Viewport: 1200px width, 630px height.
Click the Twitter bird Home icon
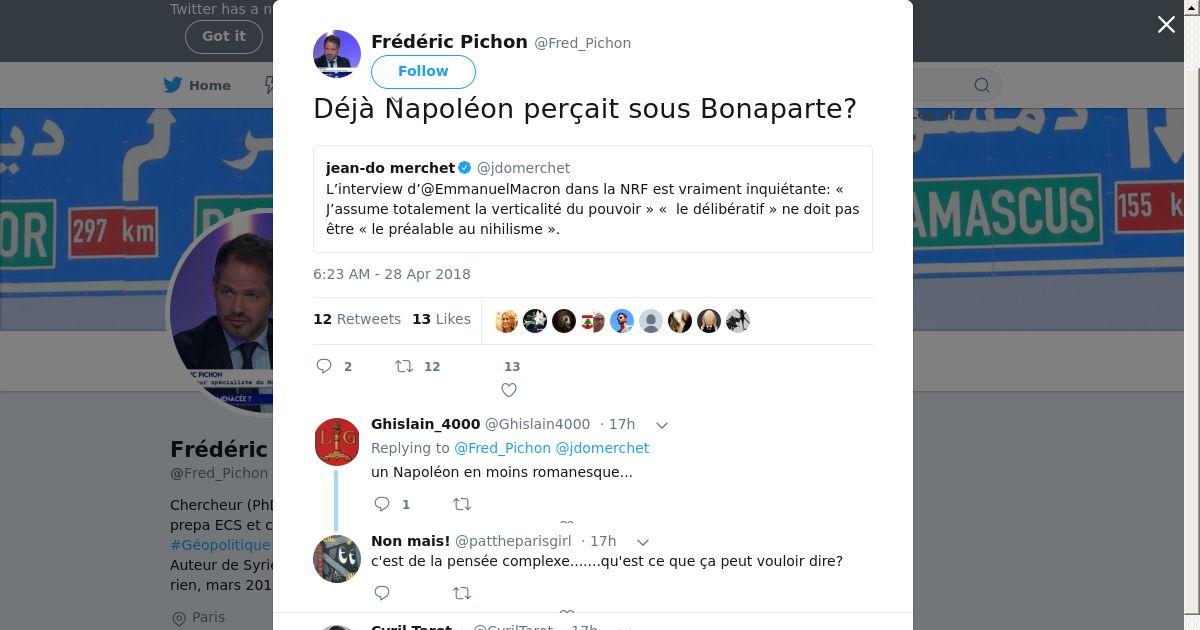pos(174,85)
